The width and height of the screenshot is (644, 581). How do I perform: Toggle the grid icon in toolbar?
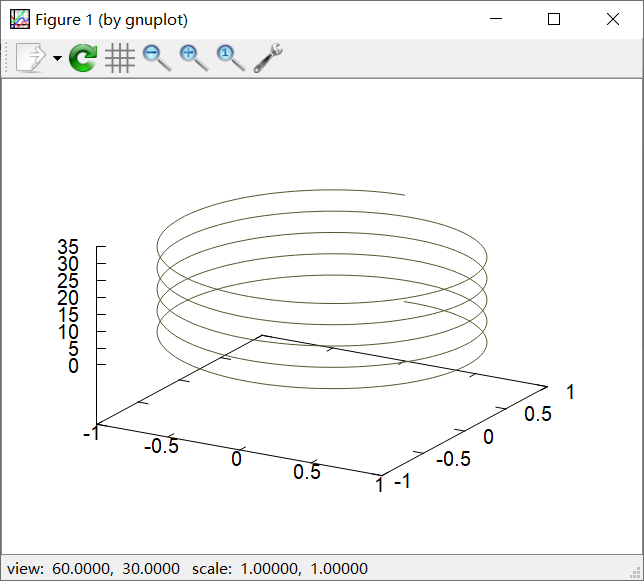tap(120, 58)
